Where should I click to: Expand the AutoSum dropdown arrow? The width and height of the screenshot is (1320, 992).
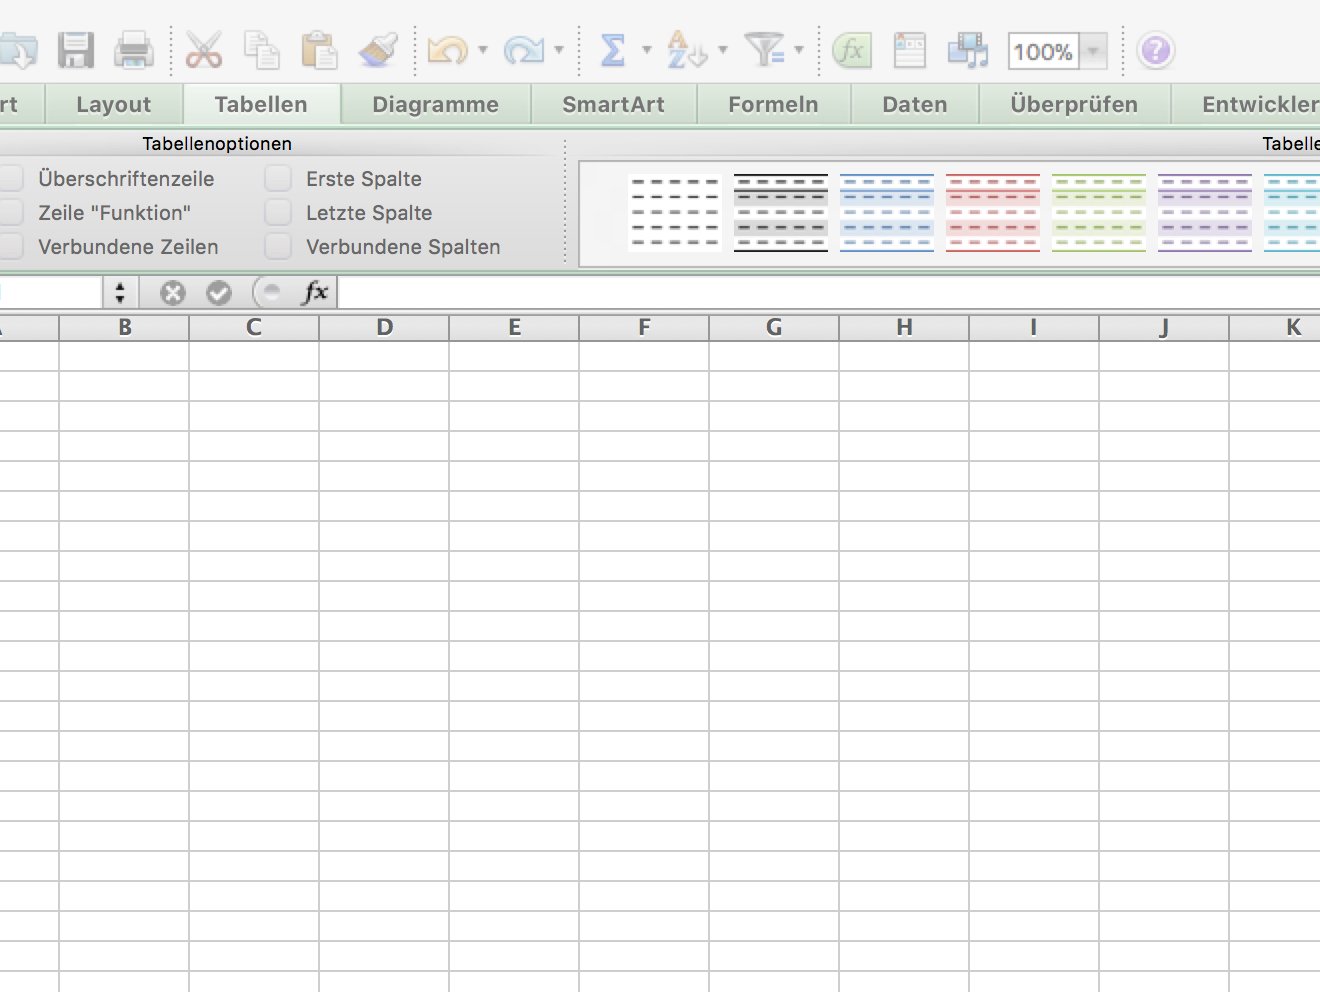pos(647,50)
